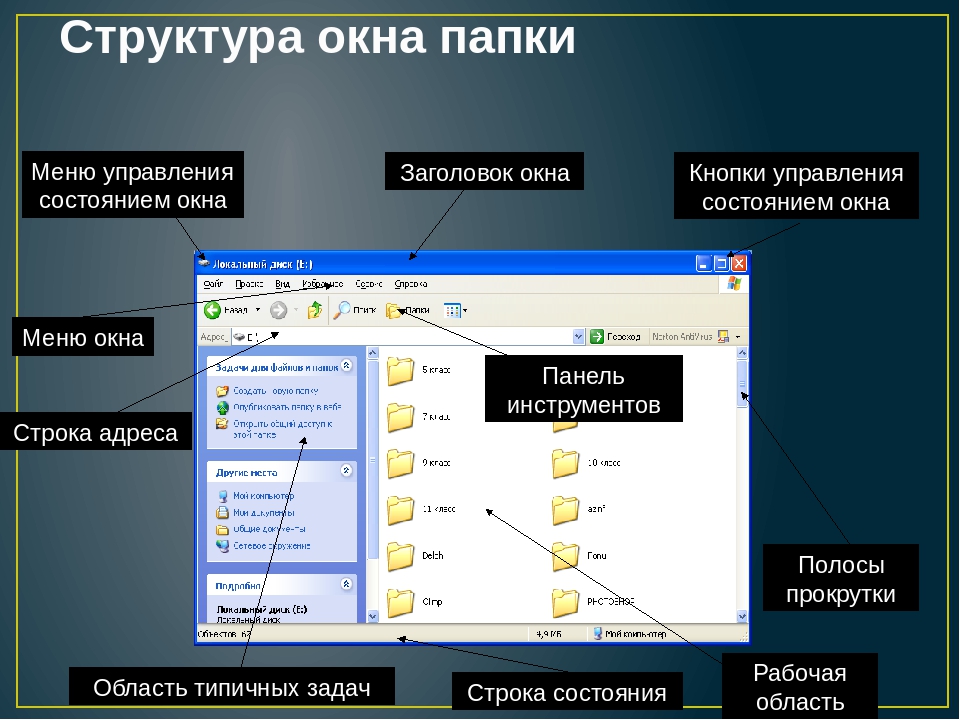Open the Norton AntiVirus dropdown arrow
Viewport: 960px width, 720px height.
click(738, 337)
